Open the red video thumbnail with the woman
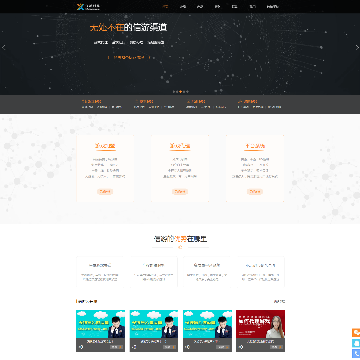 (x=261, y=324)
